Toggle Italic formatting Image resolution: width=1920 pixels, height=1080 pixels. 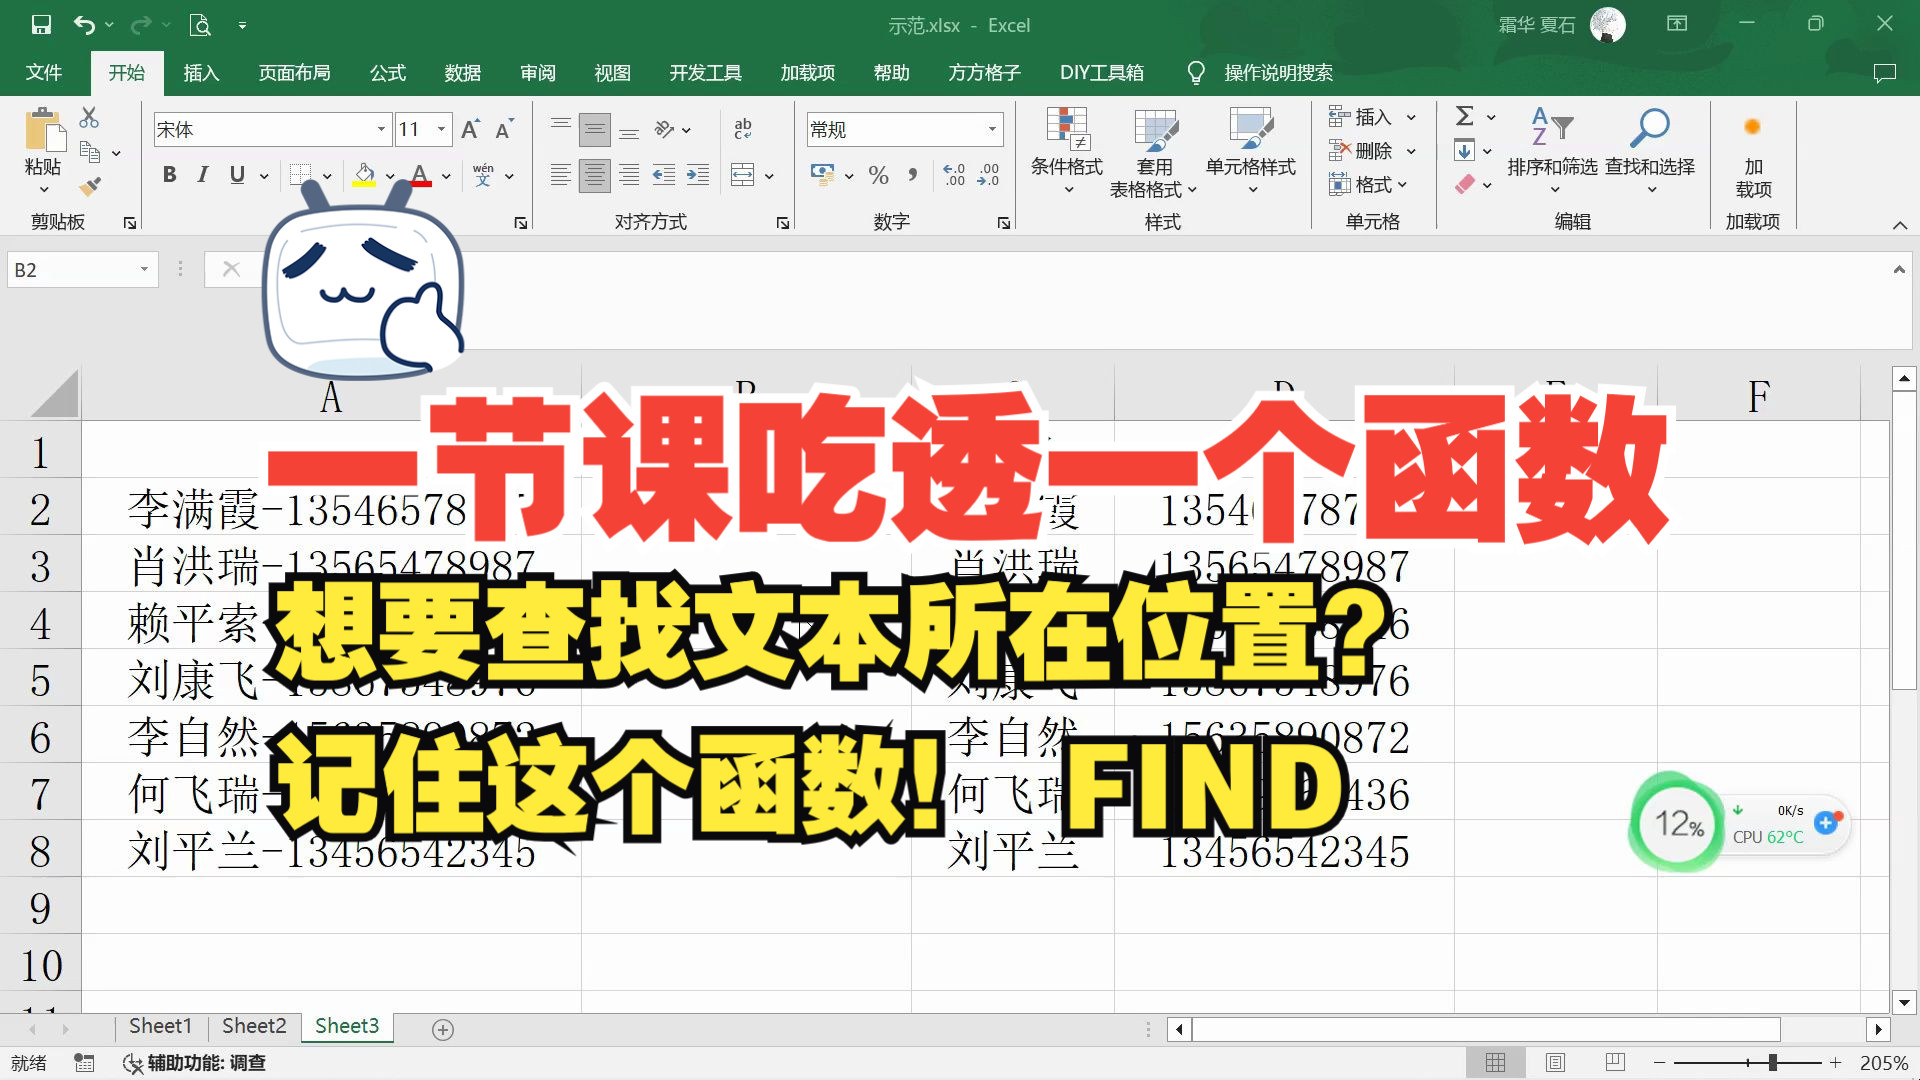tap(203, 175)
